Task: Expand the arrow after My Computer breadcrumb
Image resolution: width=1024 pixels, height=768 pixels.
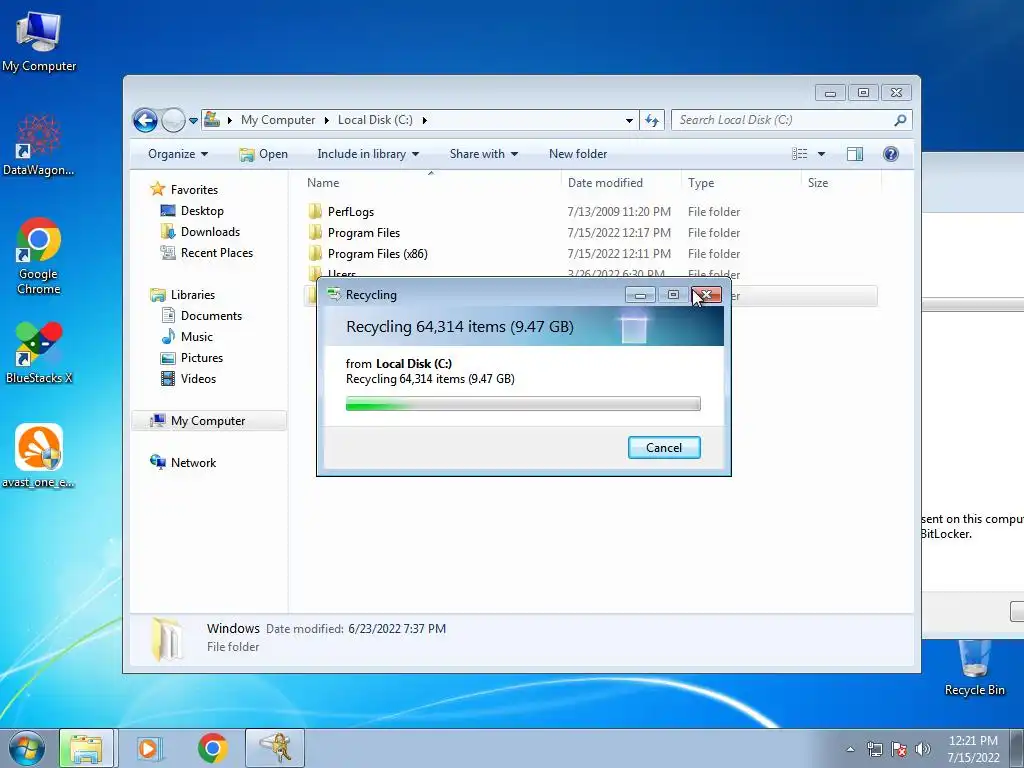Action: coord(327,120)
